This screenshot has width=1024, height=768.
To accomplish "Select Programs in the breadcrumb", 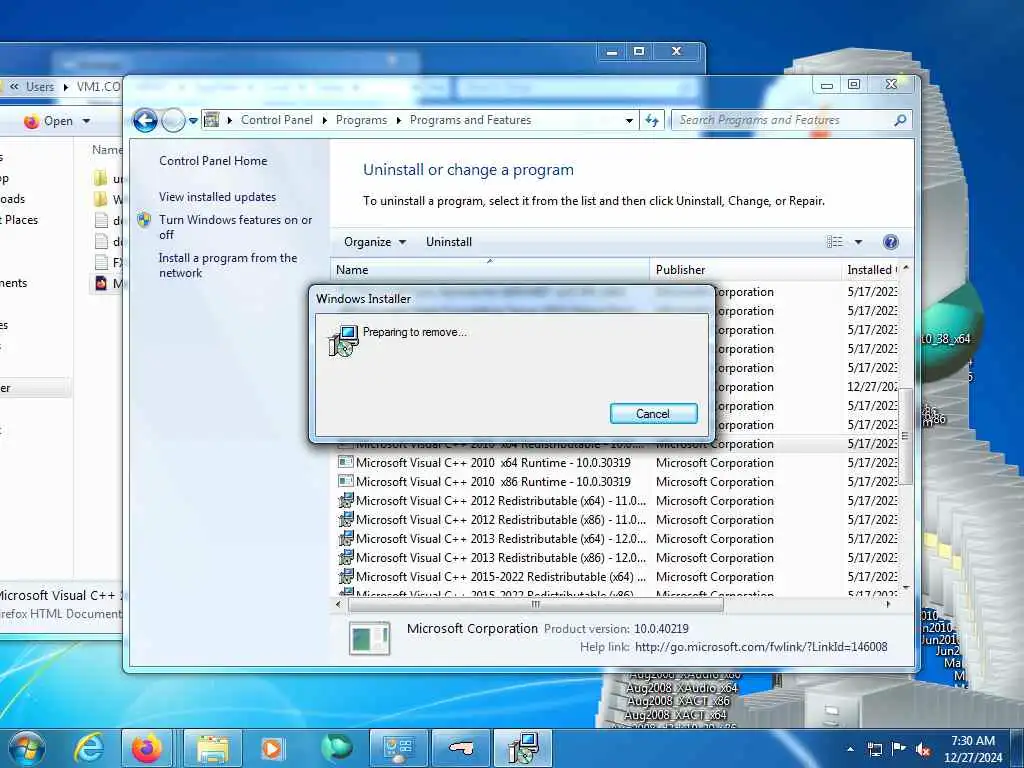I will pyautogui.click(x=361, y=120).
